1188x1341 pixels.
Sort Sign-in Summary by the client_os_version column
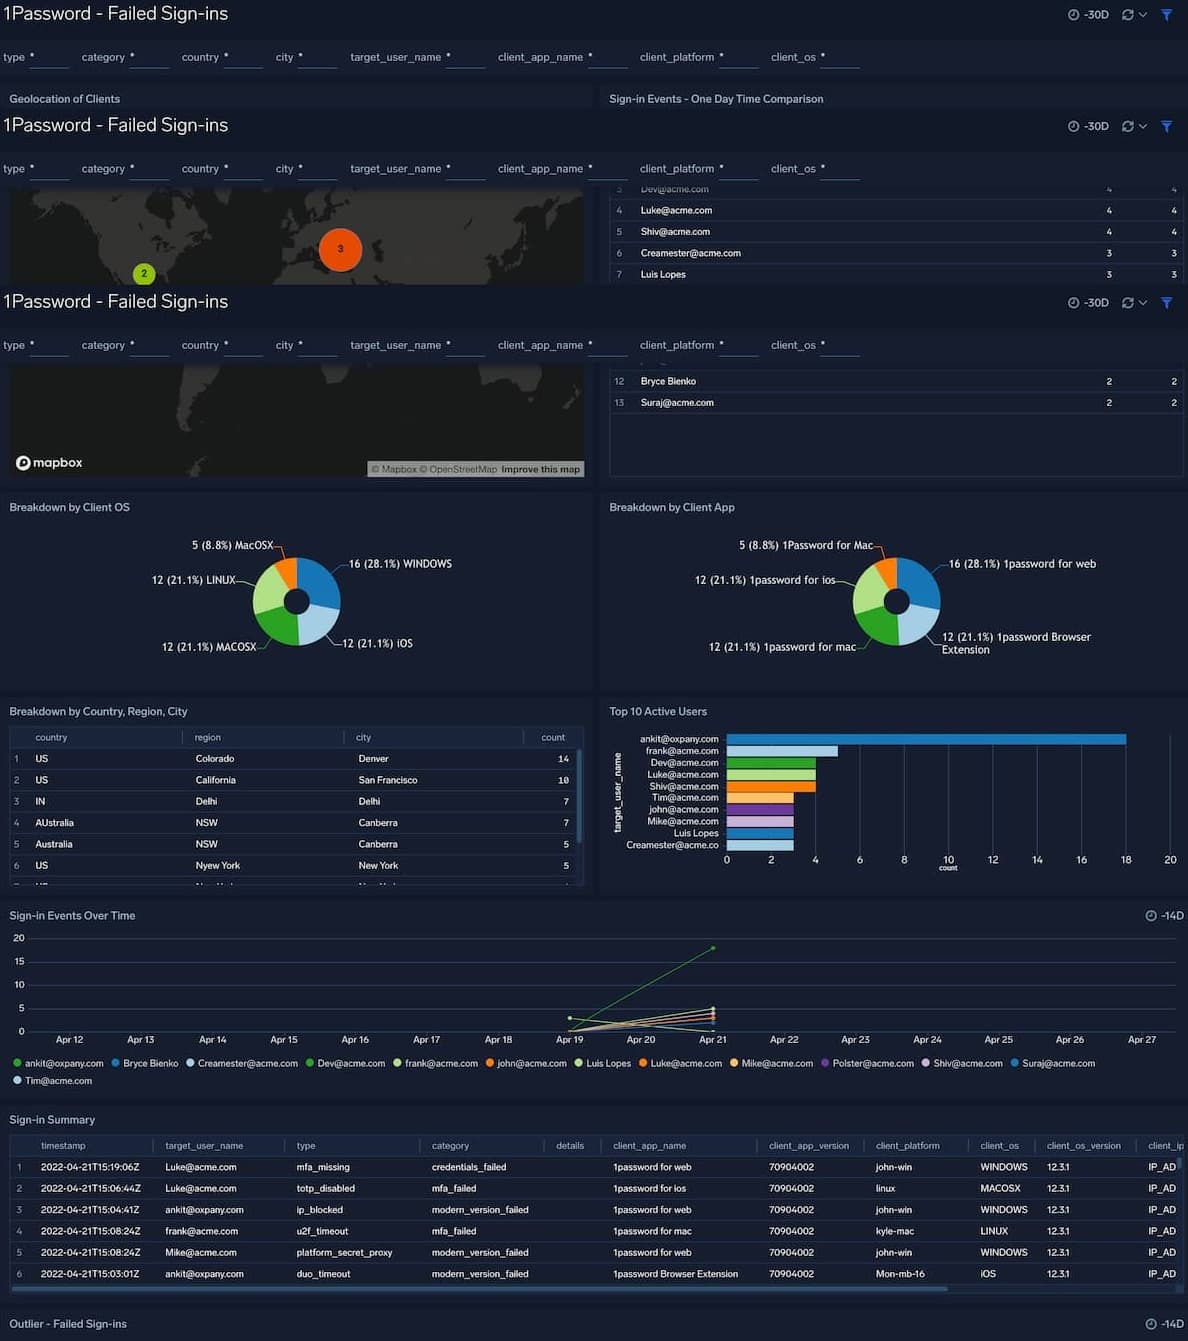point(1083,1146)
